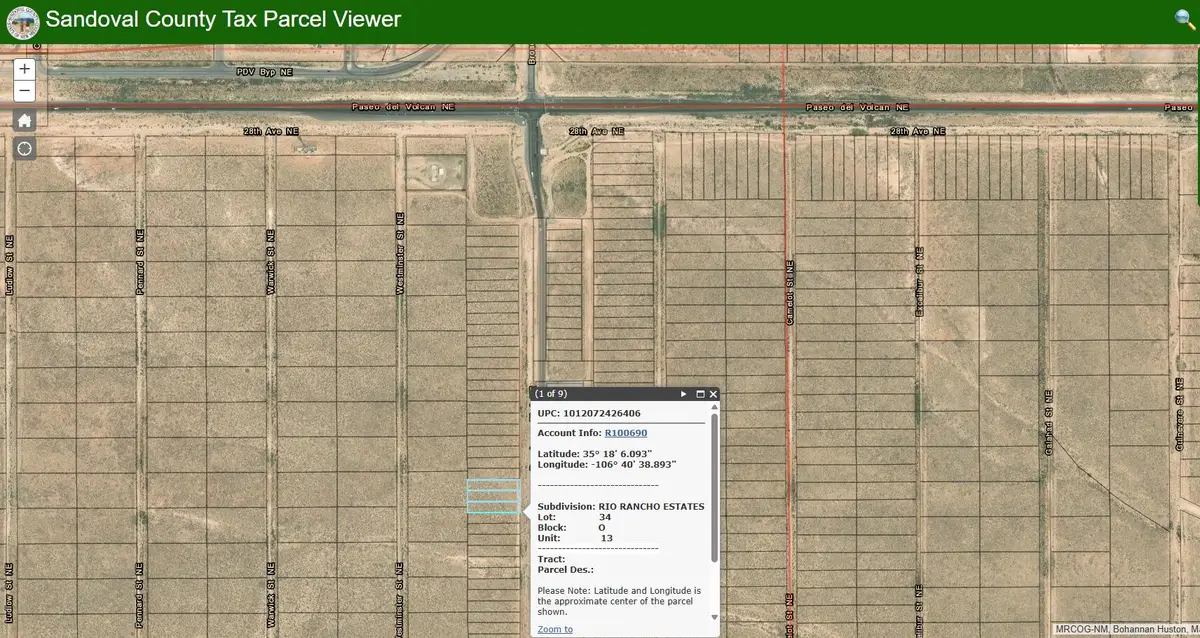Zoom in using the plus button
This screenshot has height=638, width=1200.
(x=23, y=69)
